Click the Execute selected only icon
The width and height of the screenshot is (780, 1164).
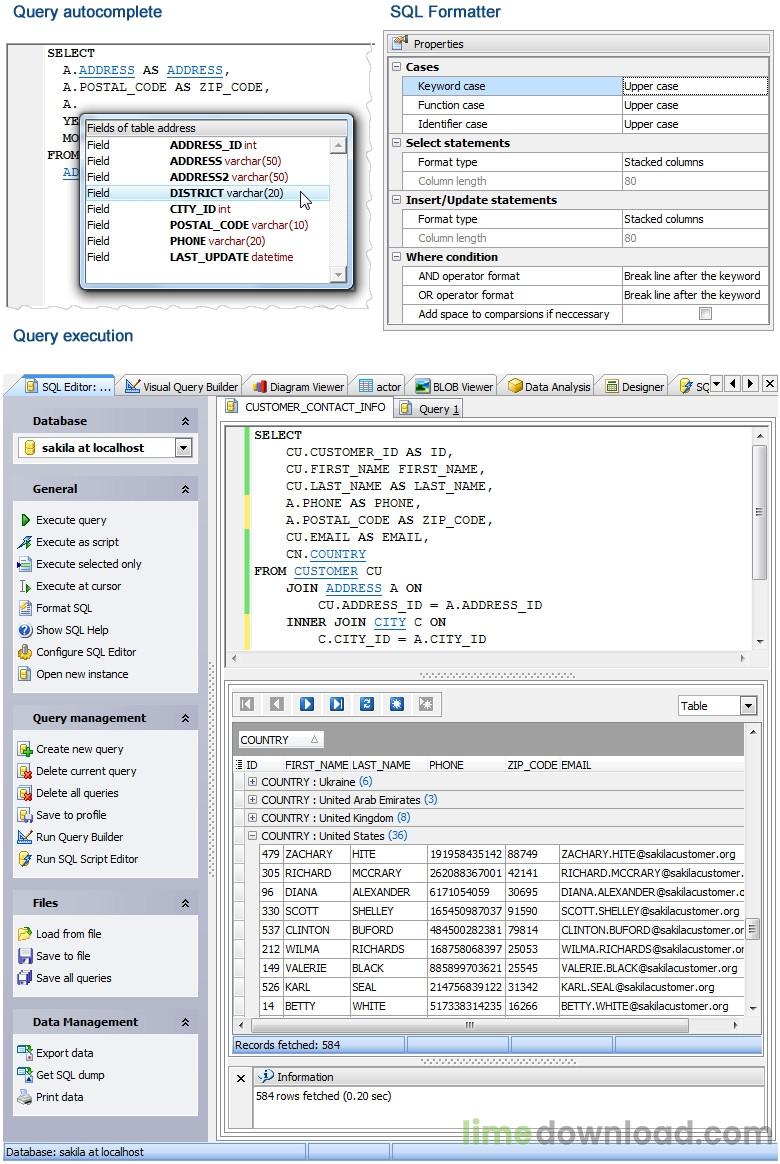25,564
